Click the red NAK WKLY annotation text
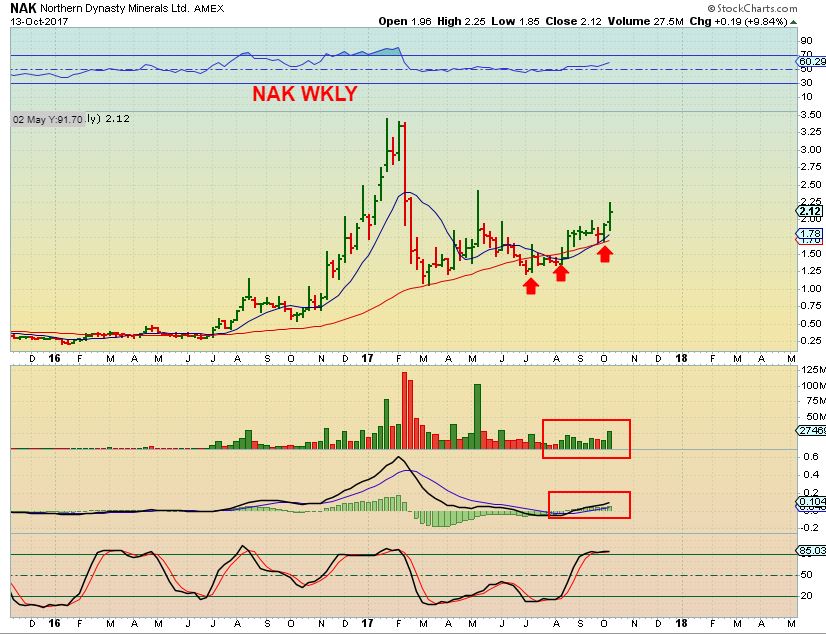This screenshot has height=634, width=826. [304, 94]
